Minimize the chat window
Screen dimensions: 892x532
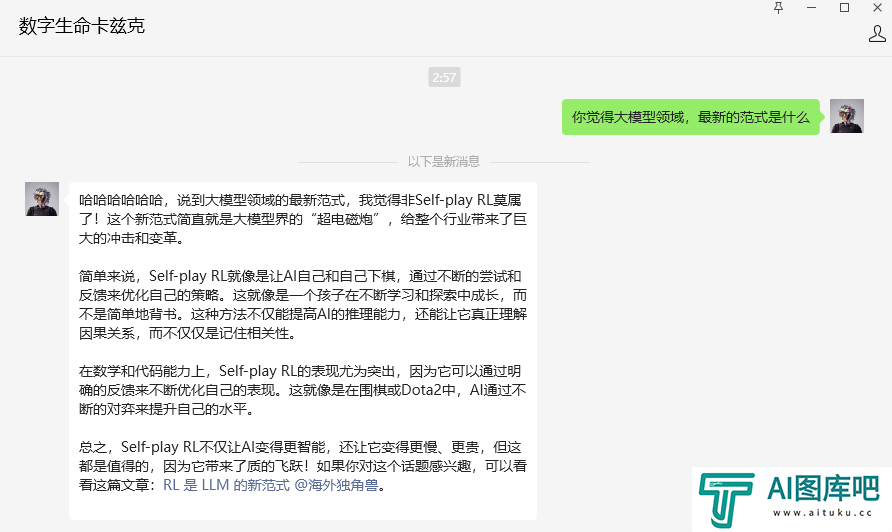pos(811,7)
